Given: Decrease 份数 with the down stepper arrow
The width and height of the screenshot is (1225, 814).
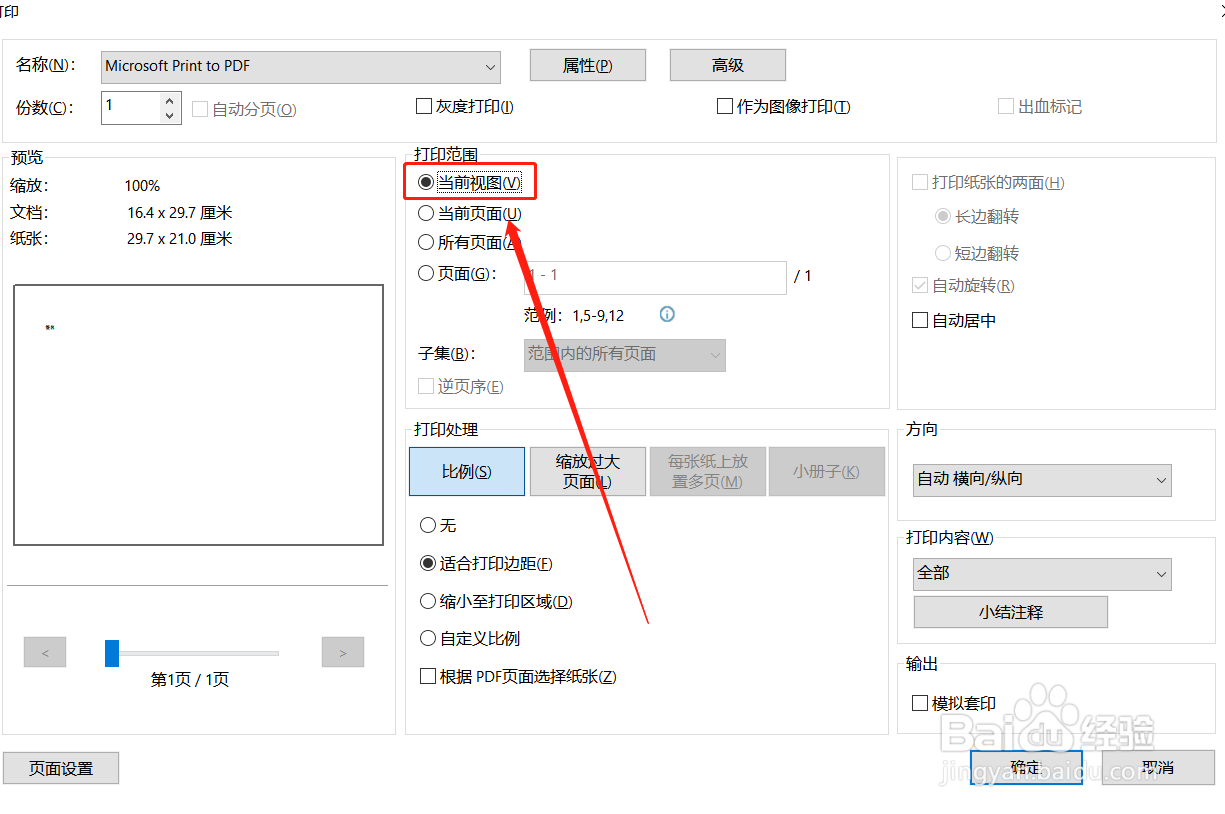Looking at the screenshot, I should [x=169, y=114].
